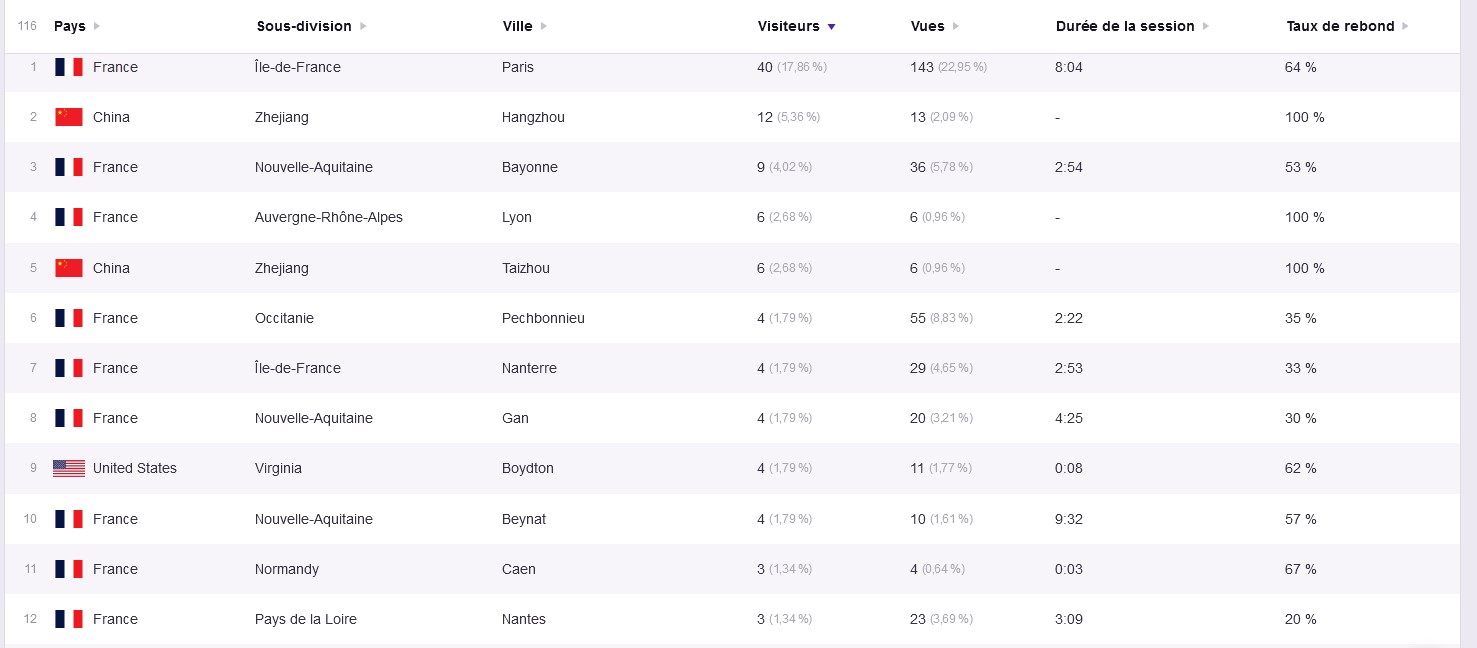This screenshot has width=1477, height=648.
Task: Sort by Taux de rebond arrow
Action: pyautogui.click(x=1406, y=27)
